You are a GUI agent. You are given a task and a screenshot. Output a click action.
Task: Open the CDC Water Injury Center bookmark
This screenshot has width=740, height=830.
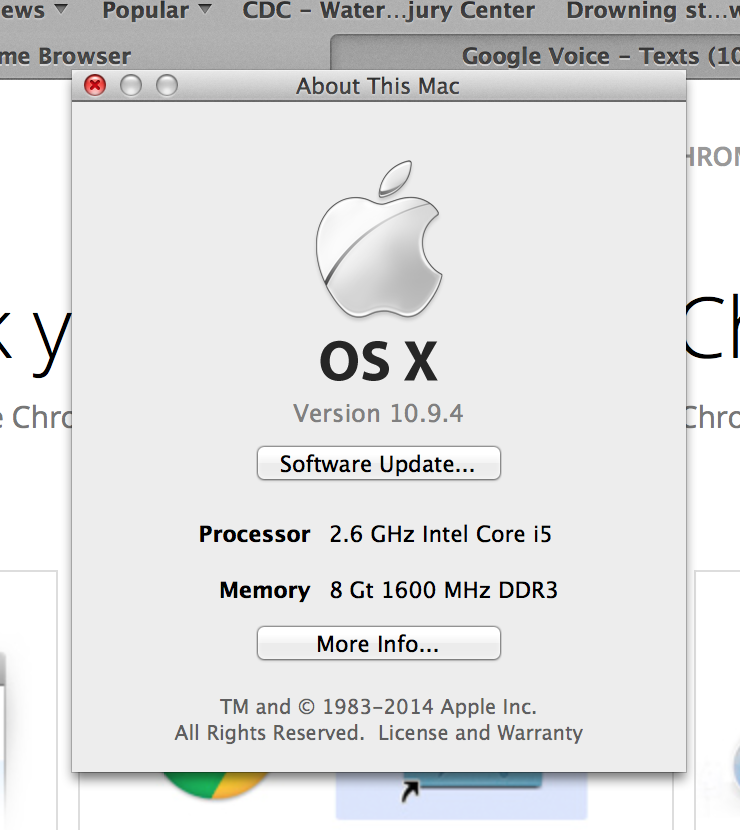[x=388, y=10]
